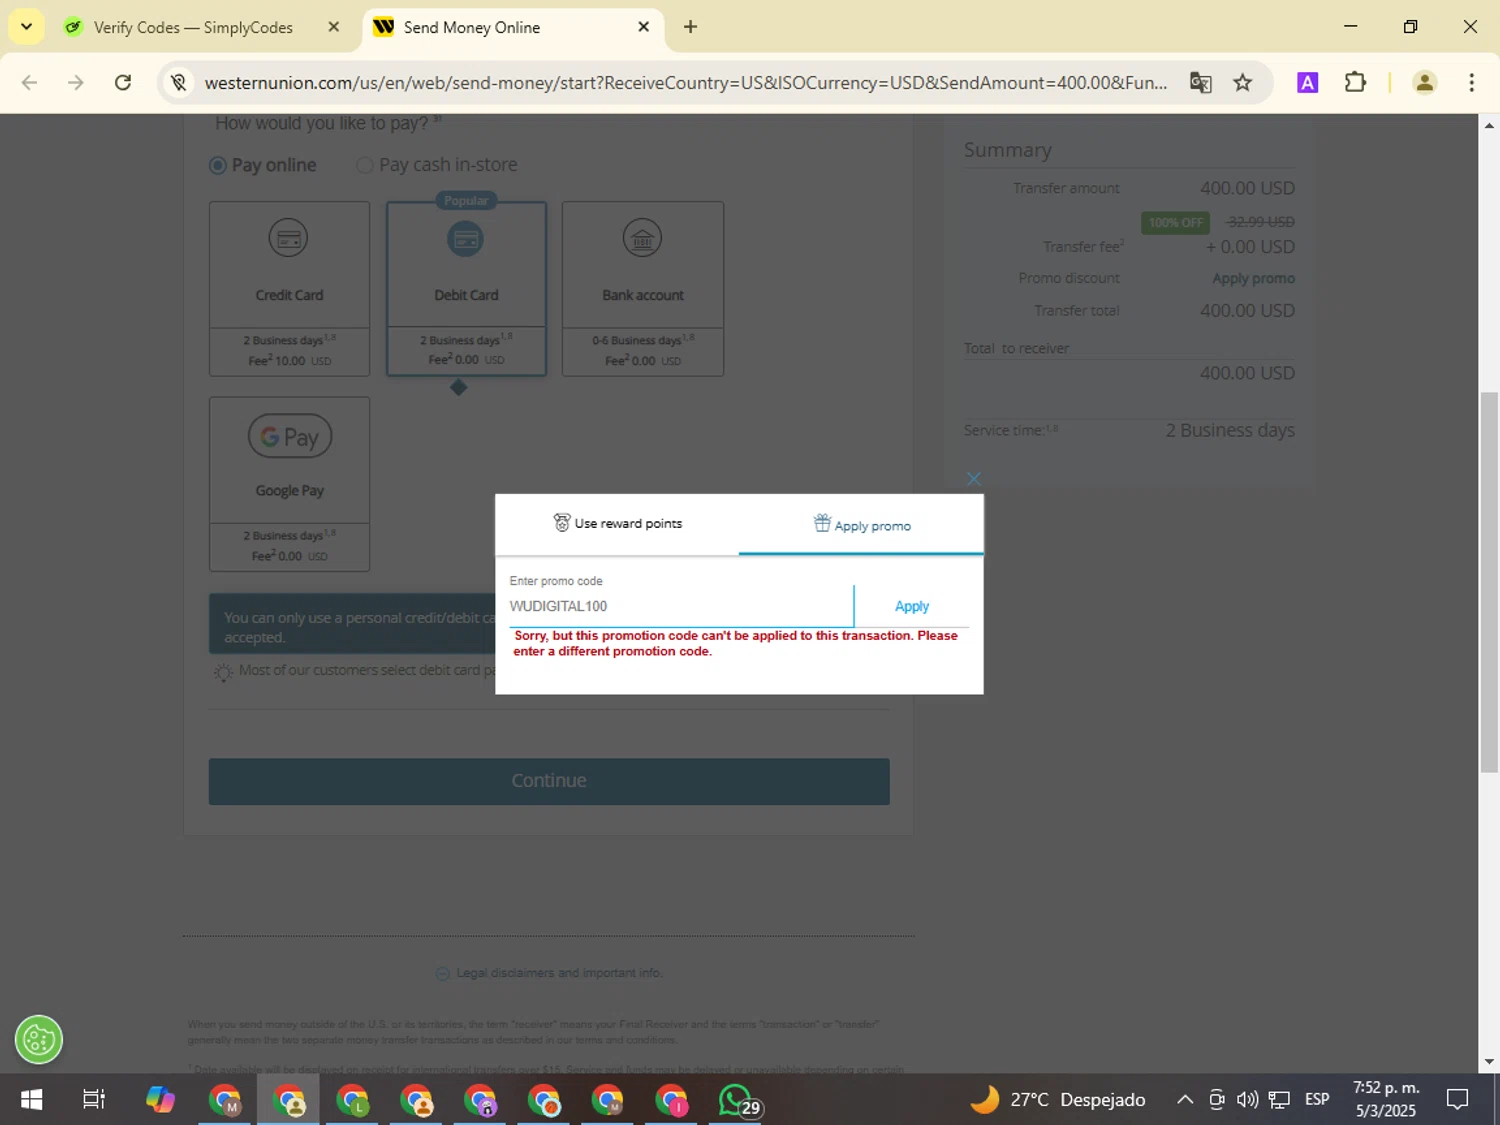This screenshot has height=1125, width=1500.
Task: Close the Verify Codes tab
Action: 334,27
